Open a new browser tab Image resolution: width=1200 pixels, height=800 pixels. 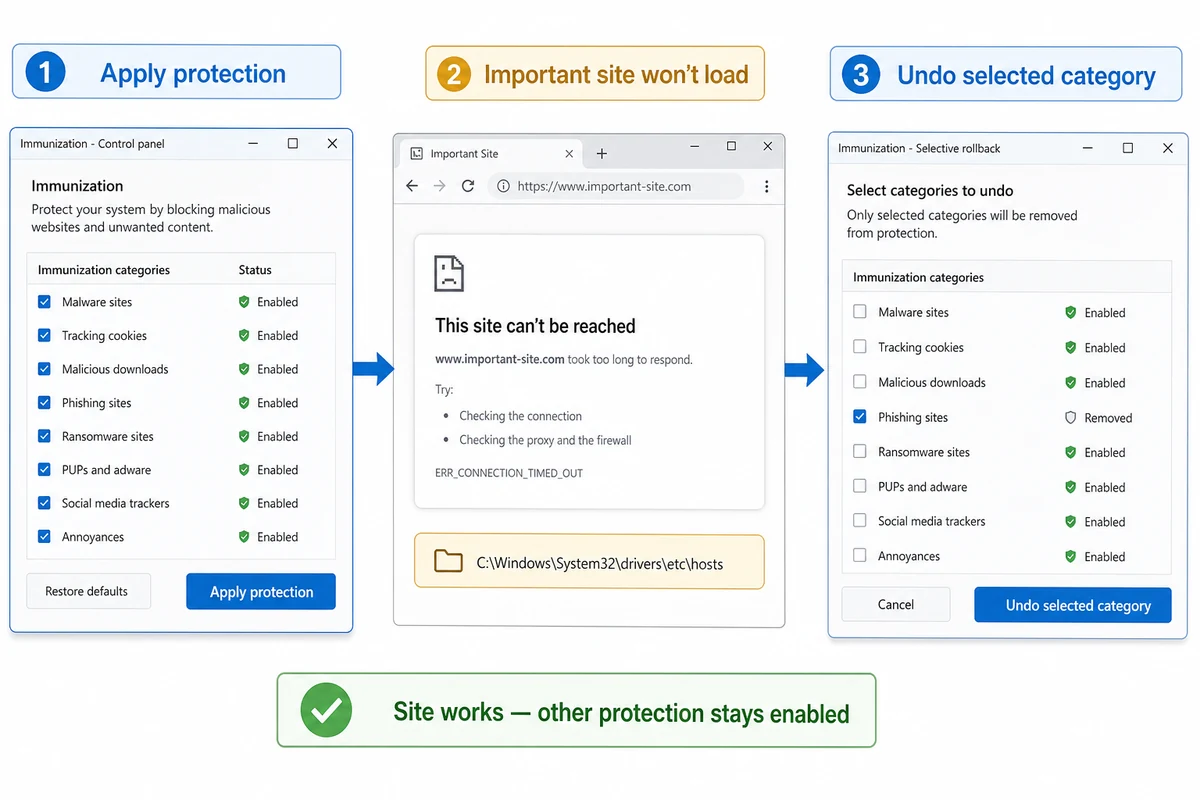pyautogui.click(x=602, y=154)
